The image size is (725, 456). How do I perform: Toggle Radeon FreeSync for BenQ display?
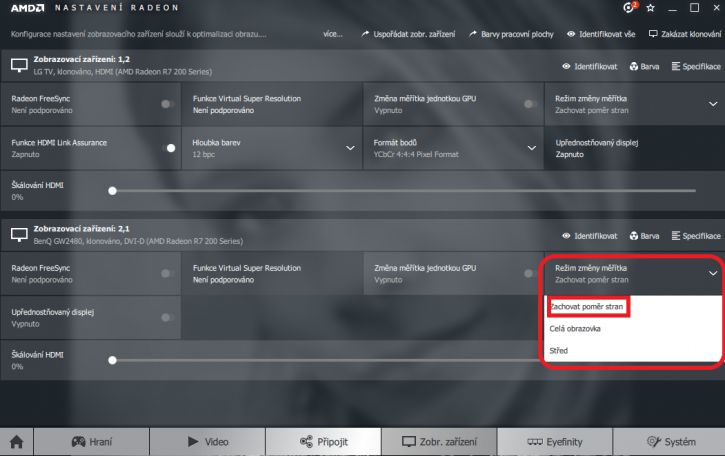point(167,273)
